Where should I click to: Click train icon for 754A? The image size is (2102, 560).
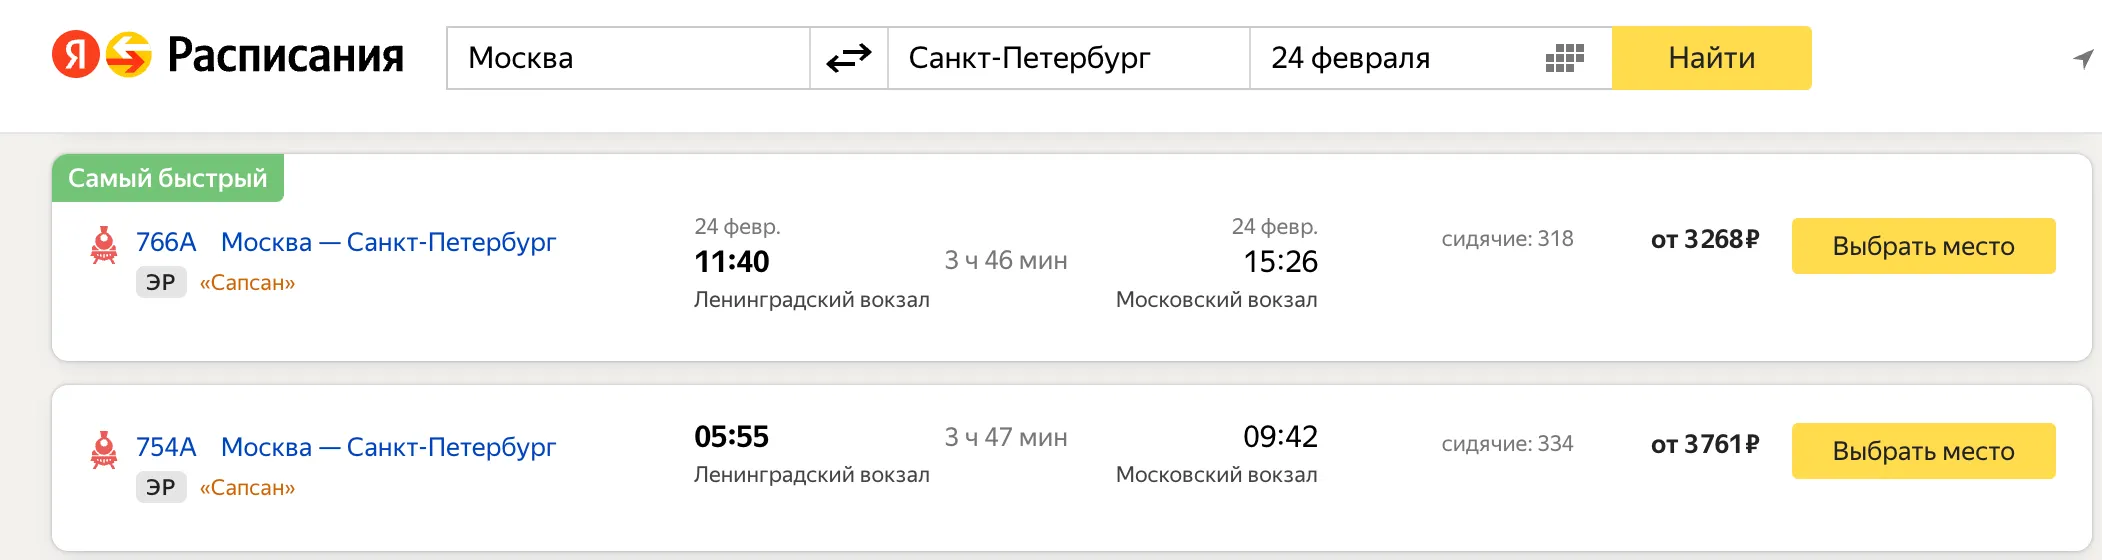point(104,450)
